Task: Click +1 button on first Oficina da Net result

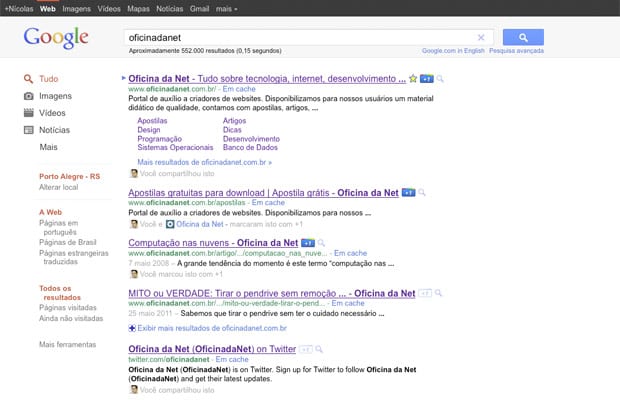Action: (427, 79)
